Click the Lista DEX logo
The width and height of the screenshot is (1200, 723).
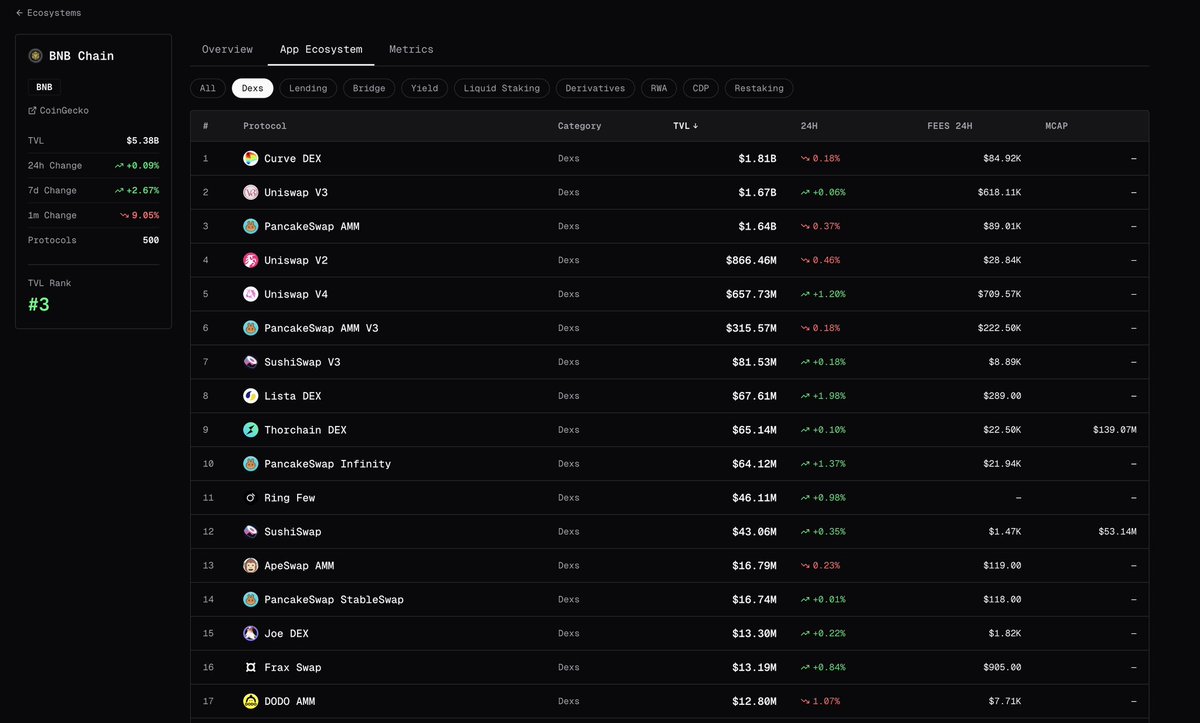coord(251,396)
